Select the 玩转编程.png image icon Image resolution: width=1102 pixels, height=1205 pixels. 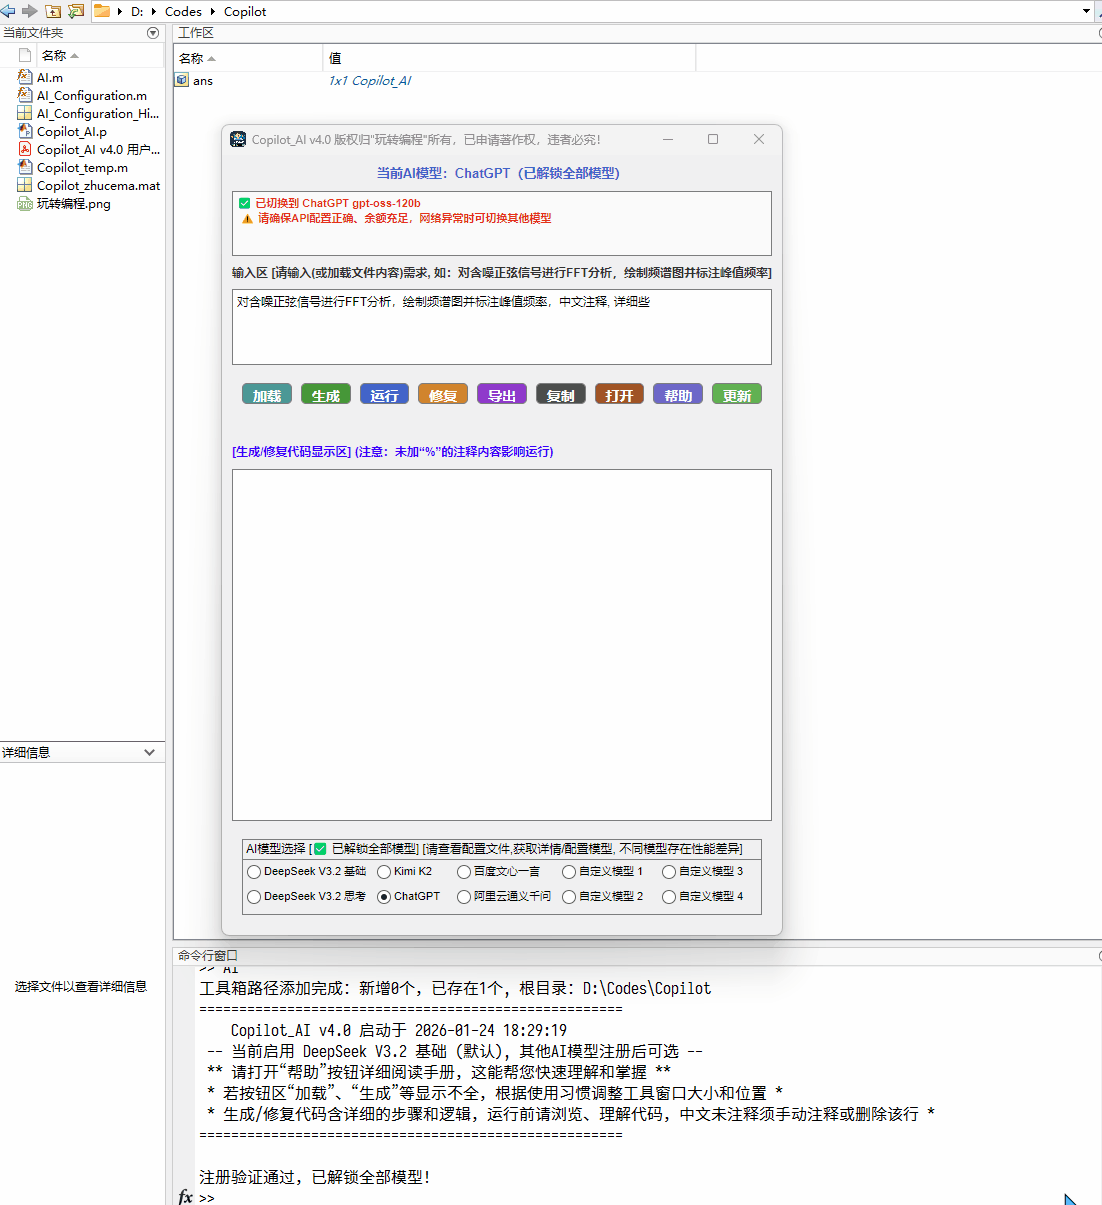[x=25, y=203]
